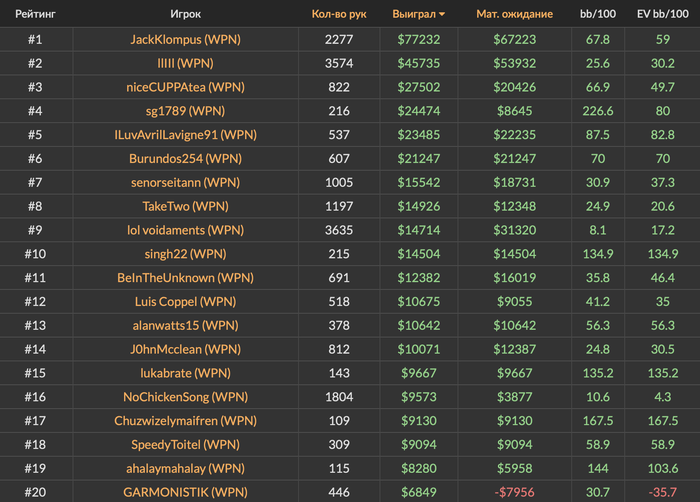Click Burundos254 (WPN) player name

[185, 159]
